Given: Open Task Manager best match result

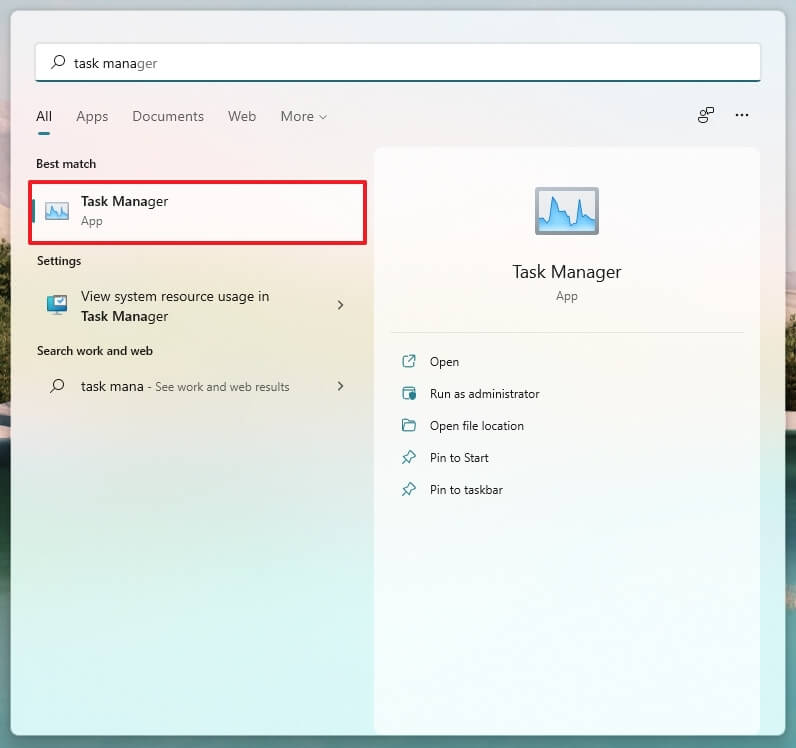Looking at the screenshot, I should [x=197, y=212].
